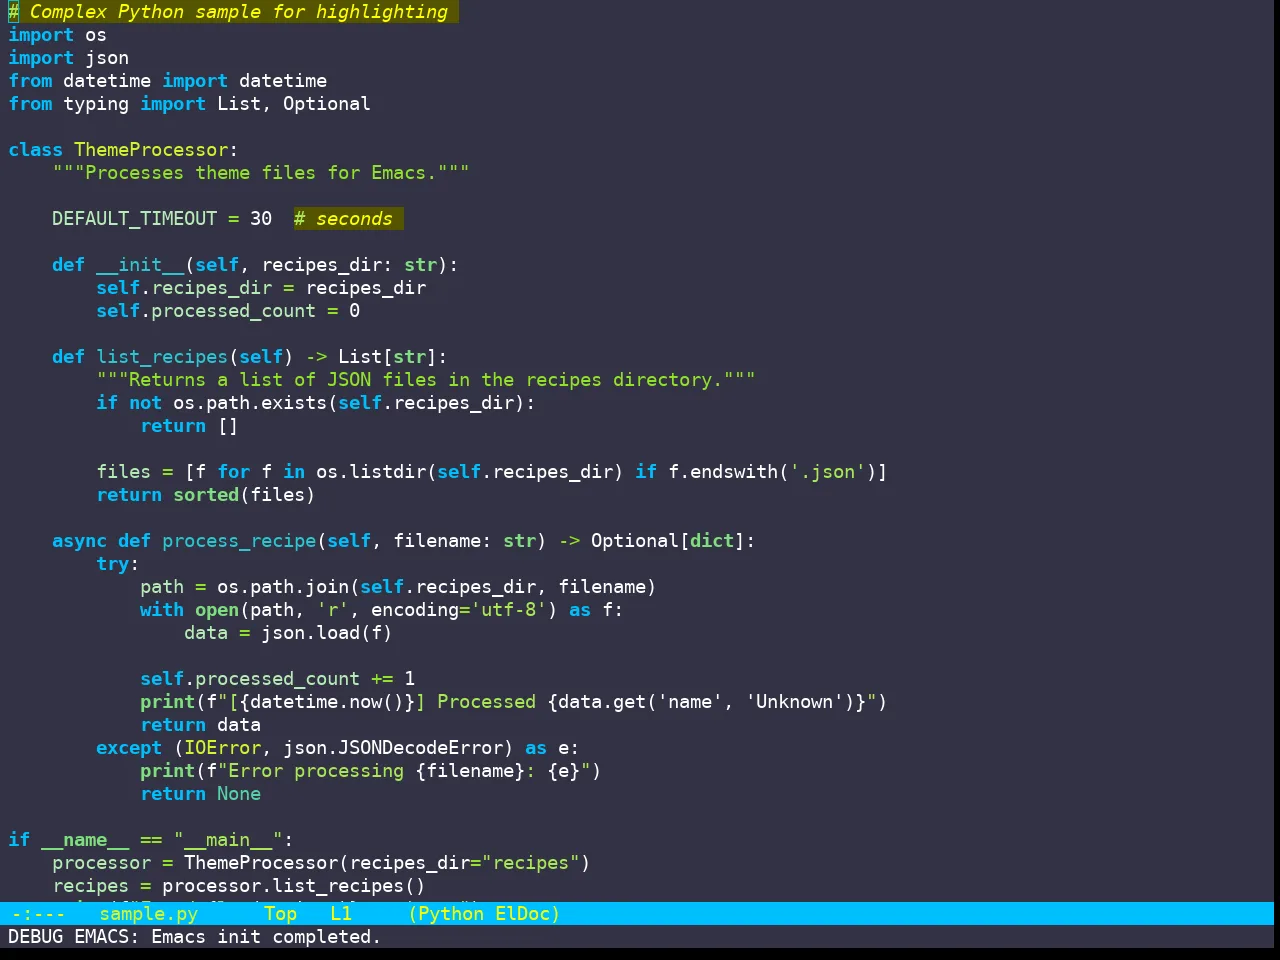Click 'datetime.now()' inside the f-string
The image size is (1280, 960).
click(327, 702)
